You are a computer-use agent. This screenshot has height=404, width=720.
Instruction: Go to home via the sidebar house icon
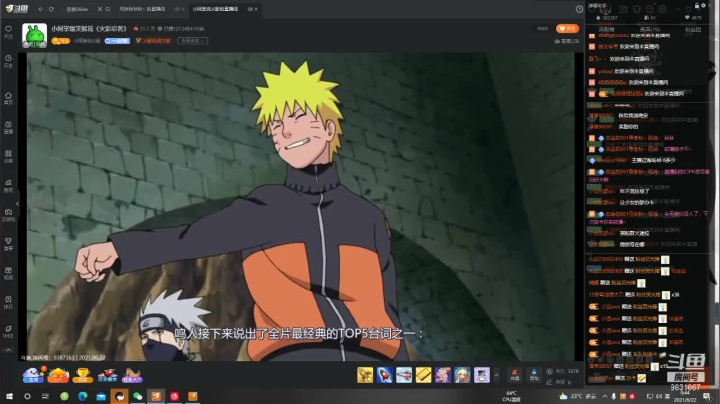8,98
